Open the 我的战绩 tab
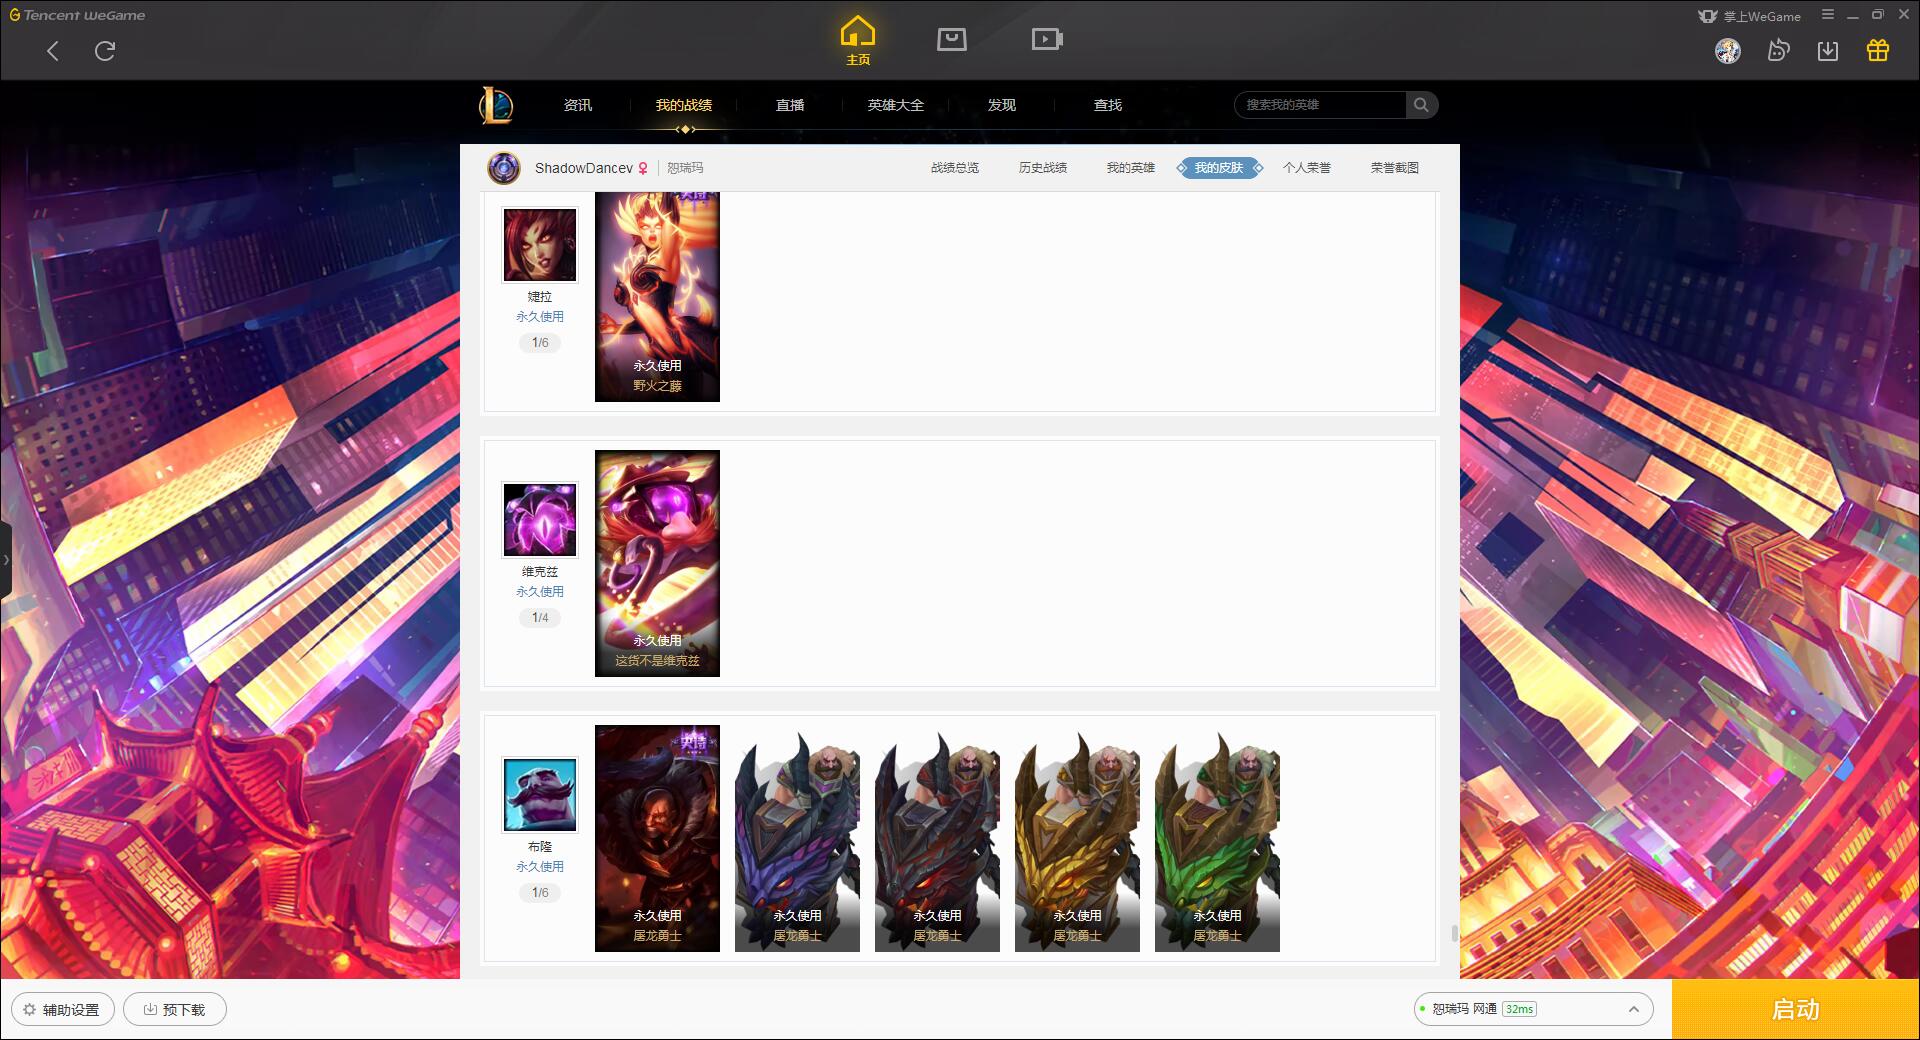This screenshot has width=1920, height=1040. coord(684,105)
